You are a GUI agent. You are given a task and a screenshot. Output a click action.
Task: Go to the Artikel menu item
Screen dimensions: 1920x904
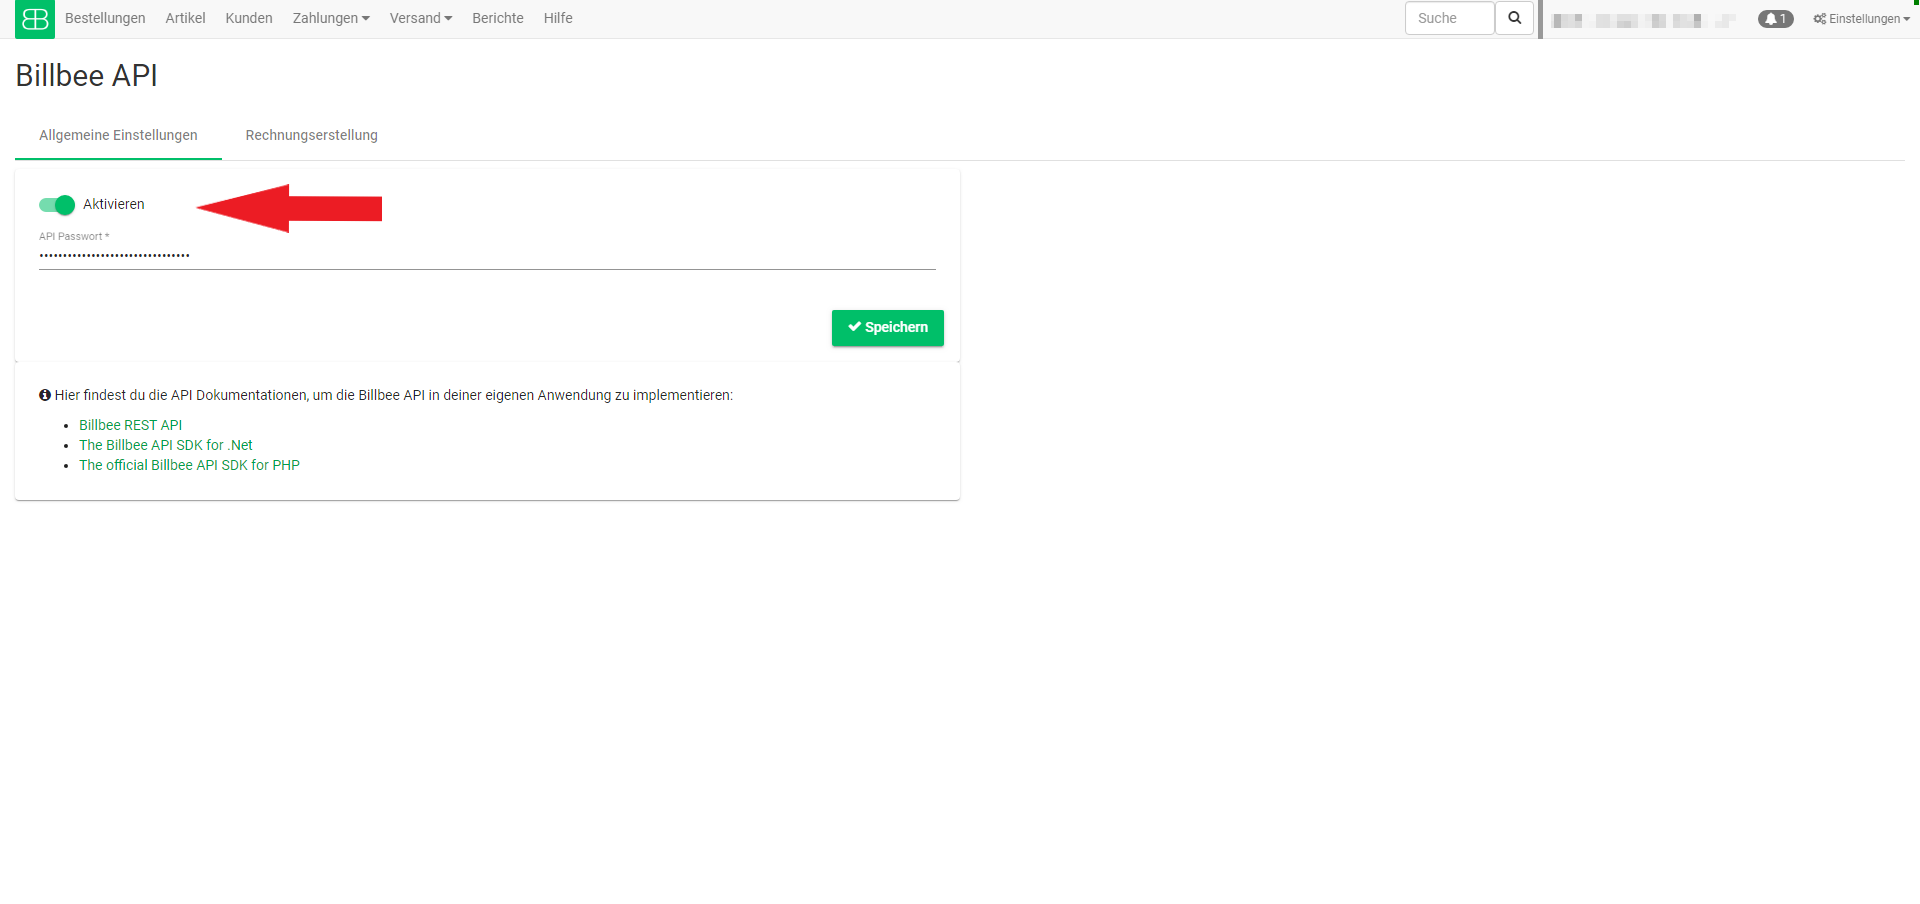[185, 18]
